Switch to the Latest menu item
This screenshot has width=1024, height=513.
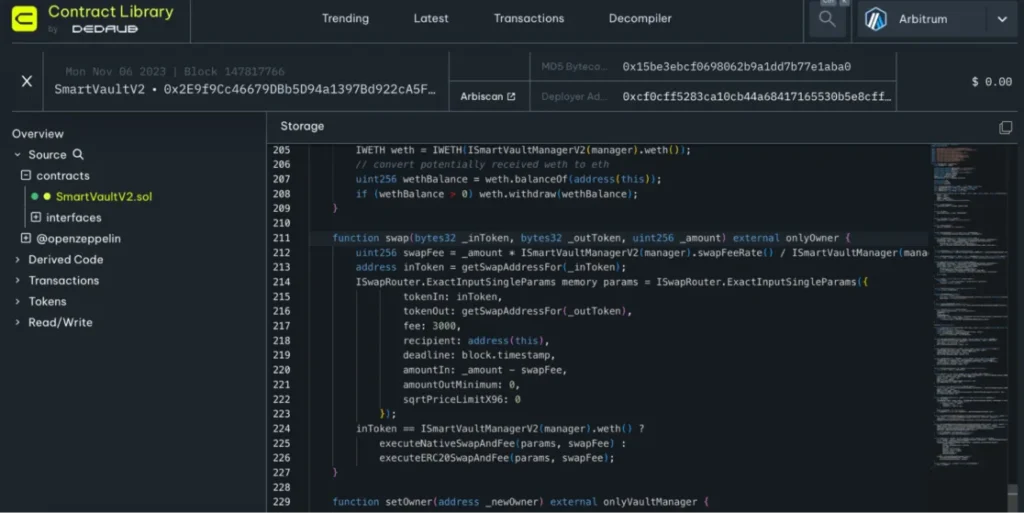point(431,19)
